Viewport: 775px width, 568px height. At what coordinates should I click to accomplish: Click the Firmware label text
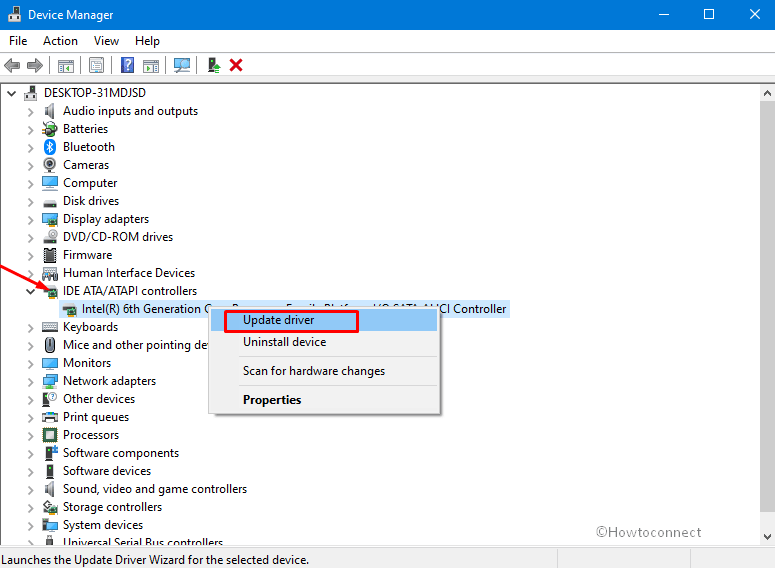(87, 255)
